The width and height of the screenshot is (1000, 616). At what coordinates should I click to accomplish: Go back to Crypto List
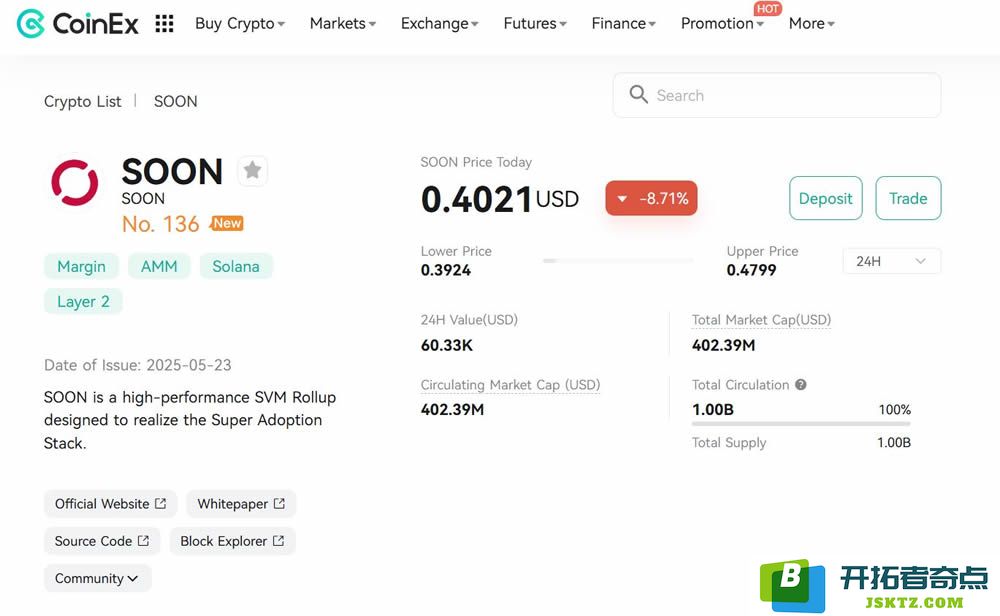(82, 101)
